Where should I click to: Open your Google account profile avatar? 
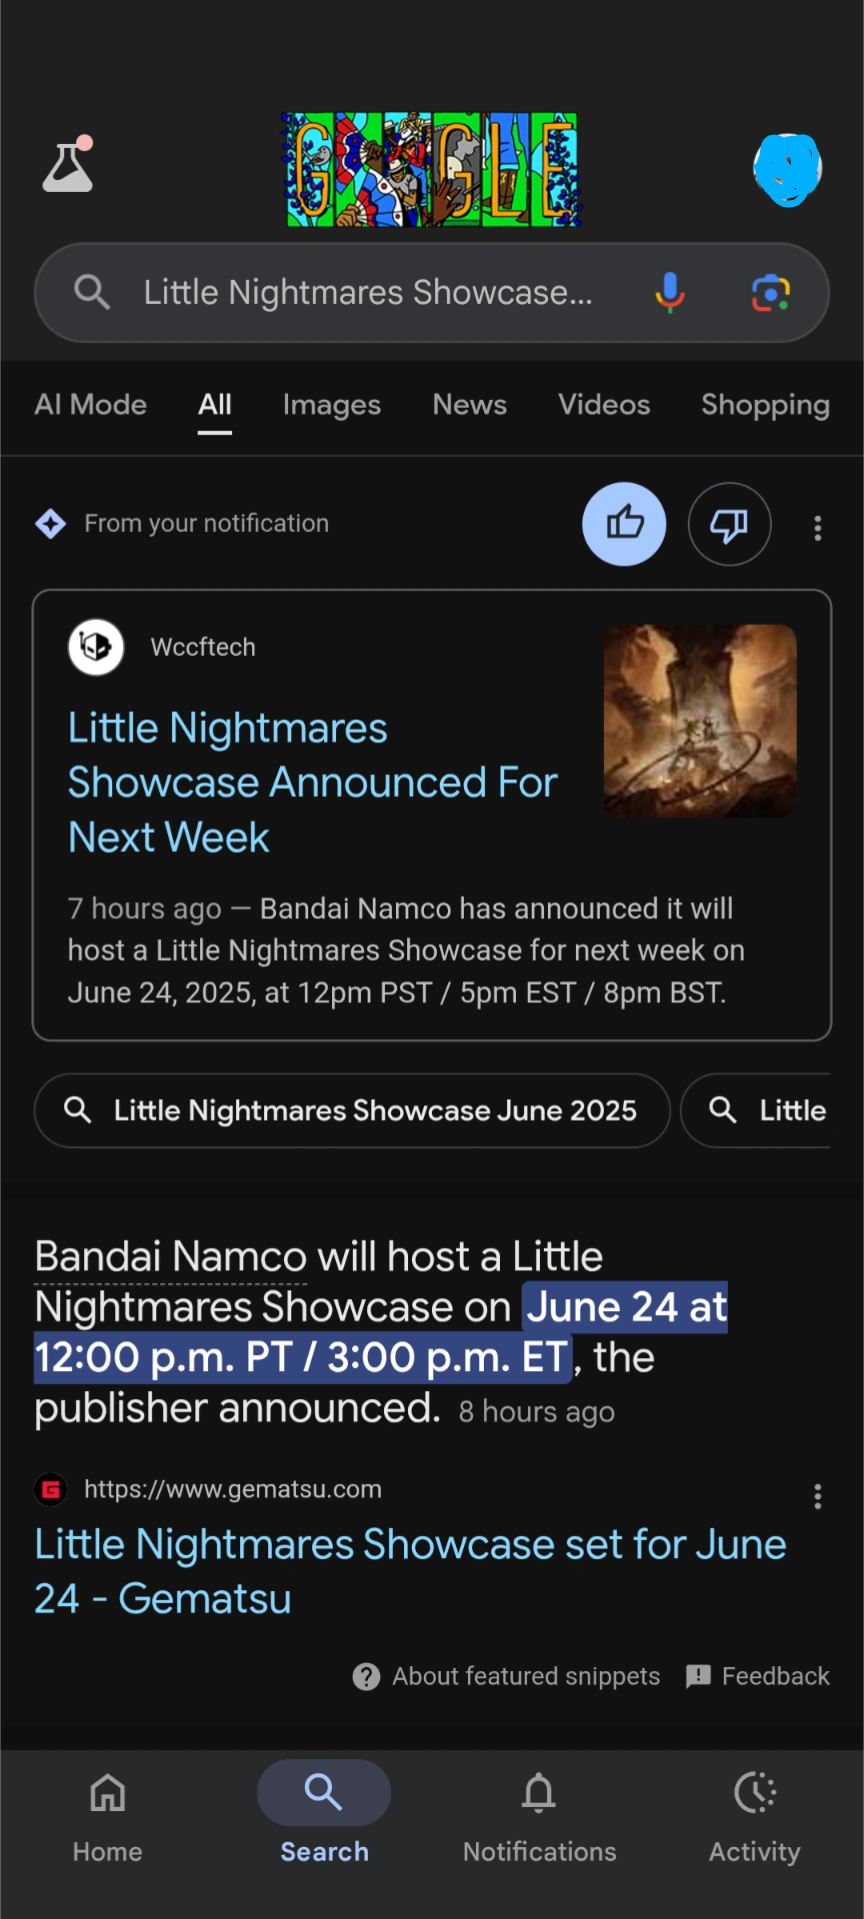point(788,169)
